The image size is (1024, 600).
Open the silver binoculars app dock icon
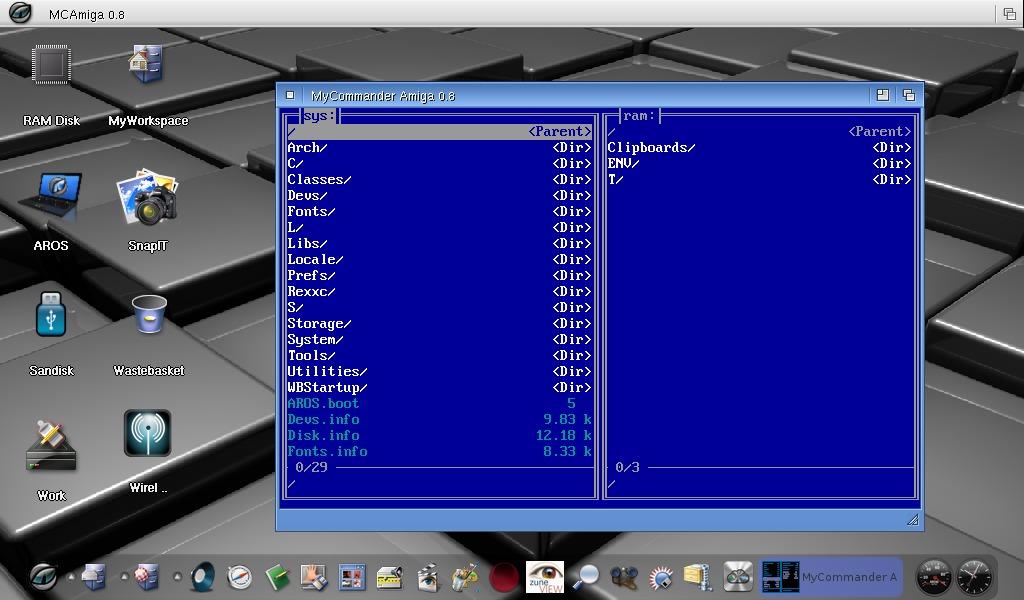(x=738, y=577)
